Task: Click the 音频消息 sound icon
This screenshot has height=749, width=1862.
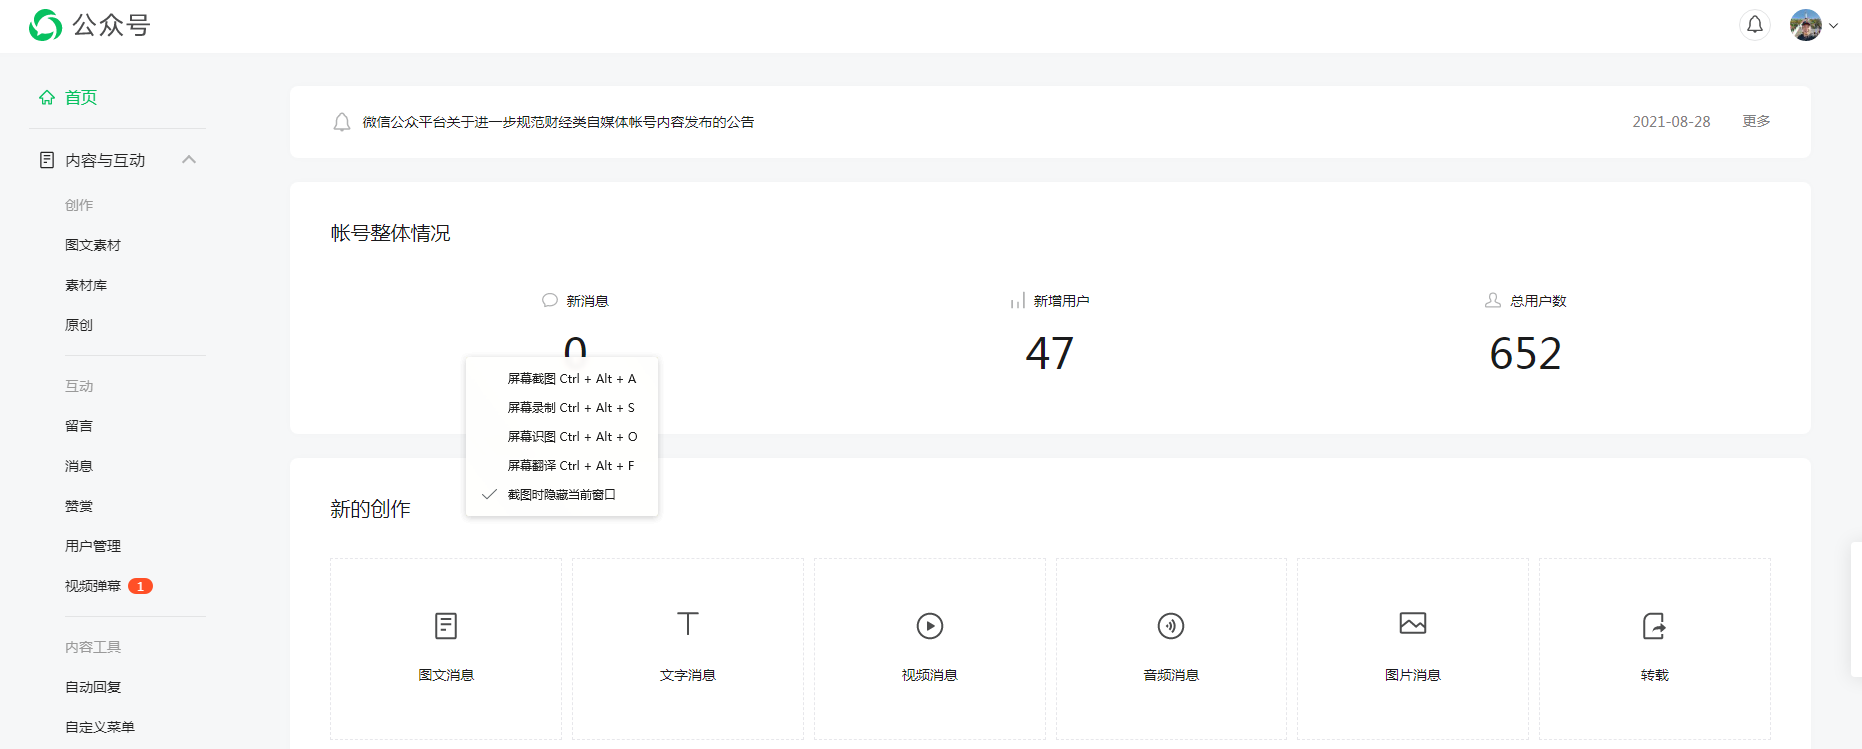Action: pyautogui.click(x=1171, y=626)
